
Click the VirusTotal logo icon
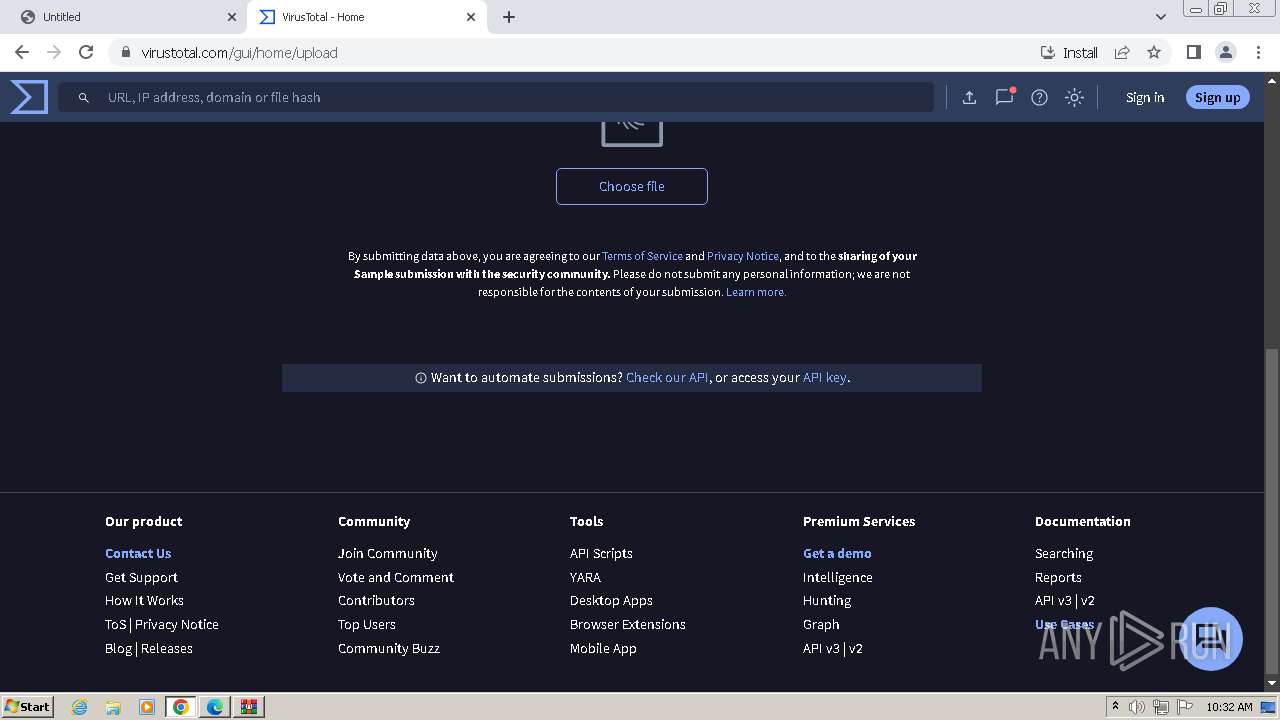[29, 97]
